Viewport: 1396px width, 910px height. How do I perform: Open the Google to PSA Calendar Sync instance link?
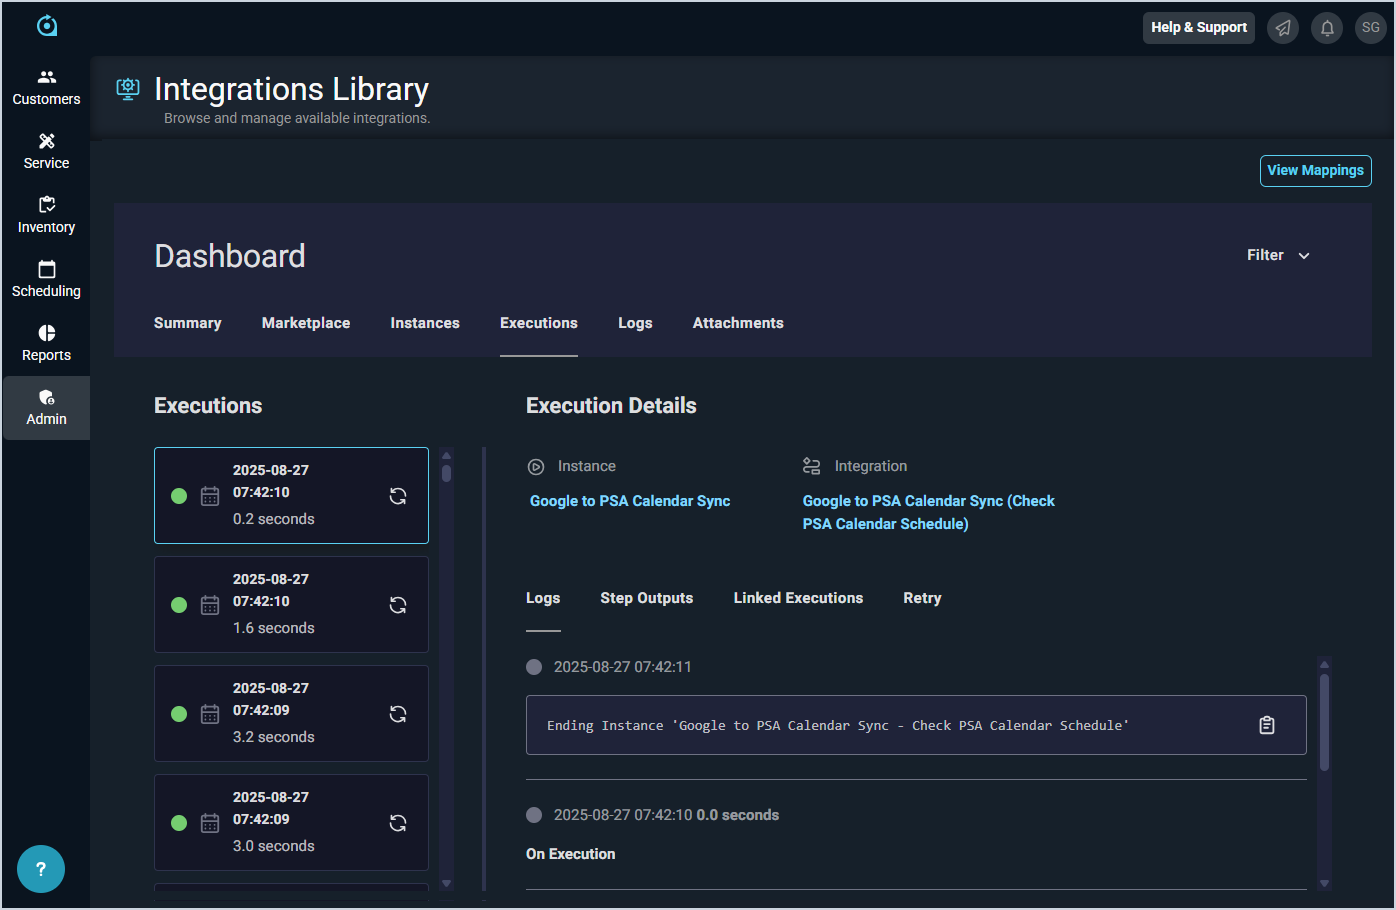630,501
